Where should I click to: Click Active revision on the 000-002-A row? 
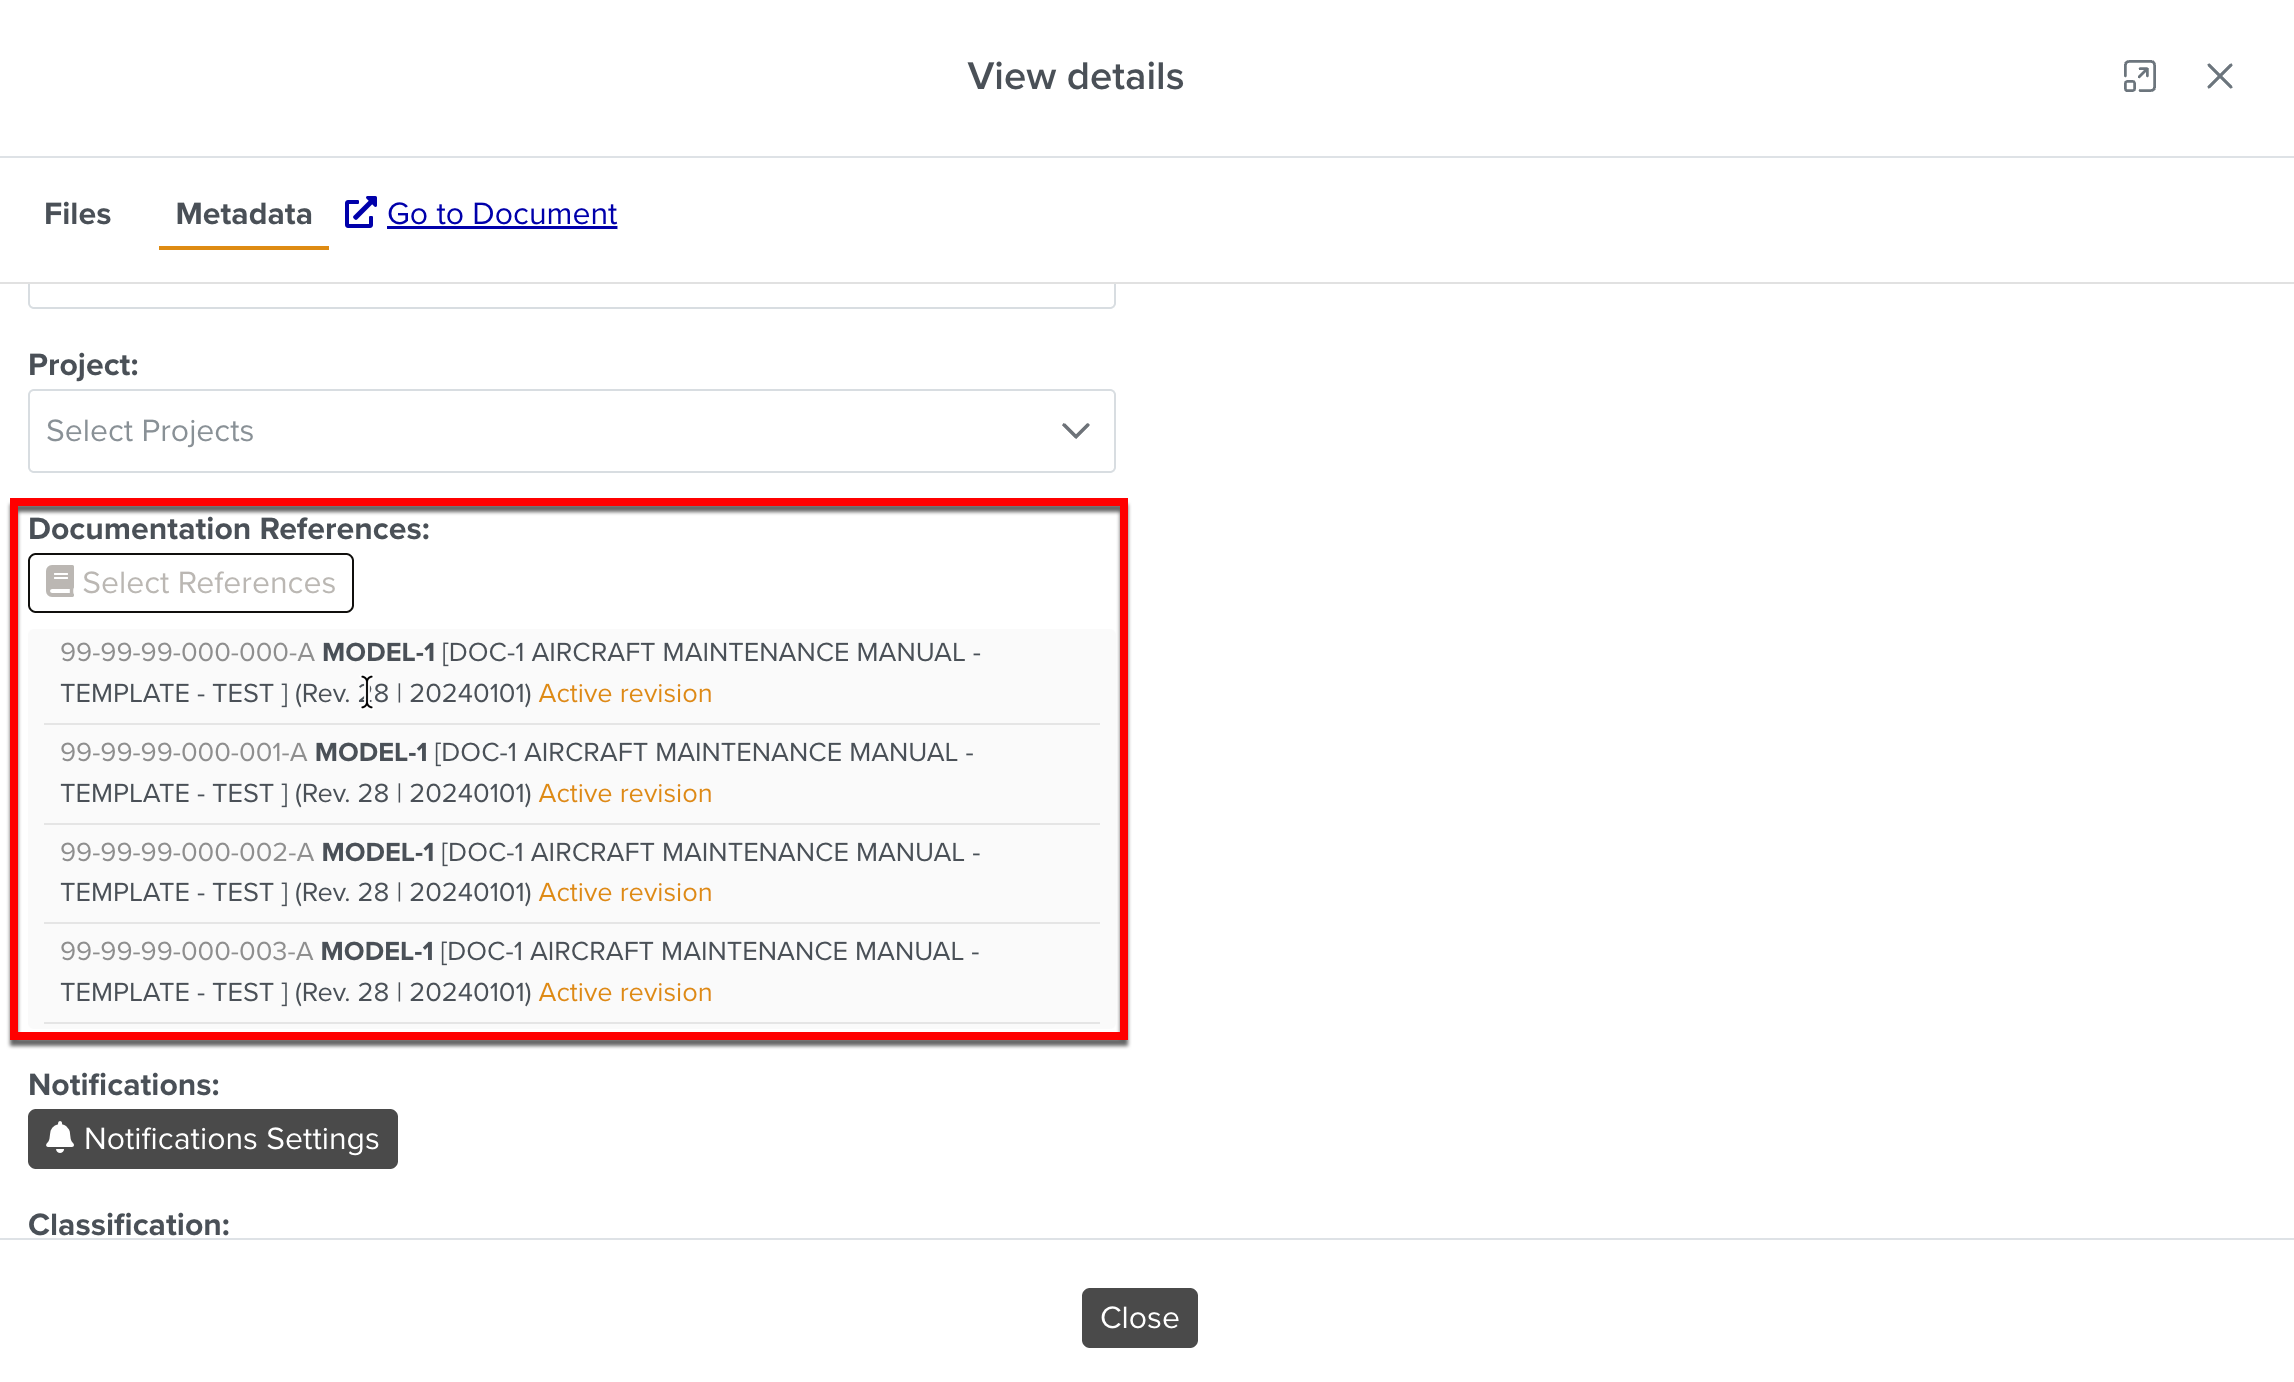click(625, 892)
